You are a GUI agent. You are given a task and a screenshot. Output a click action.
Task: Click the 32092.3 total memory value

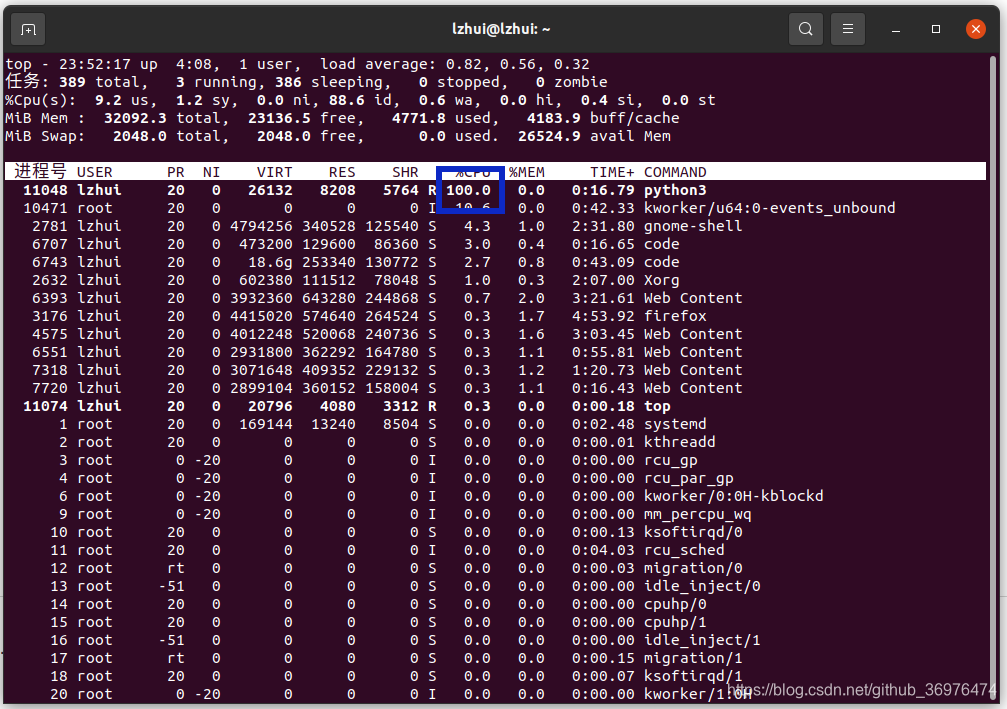coord(135,118)
